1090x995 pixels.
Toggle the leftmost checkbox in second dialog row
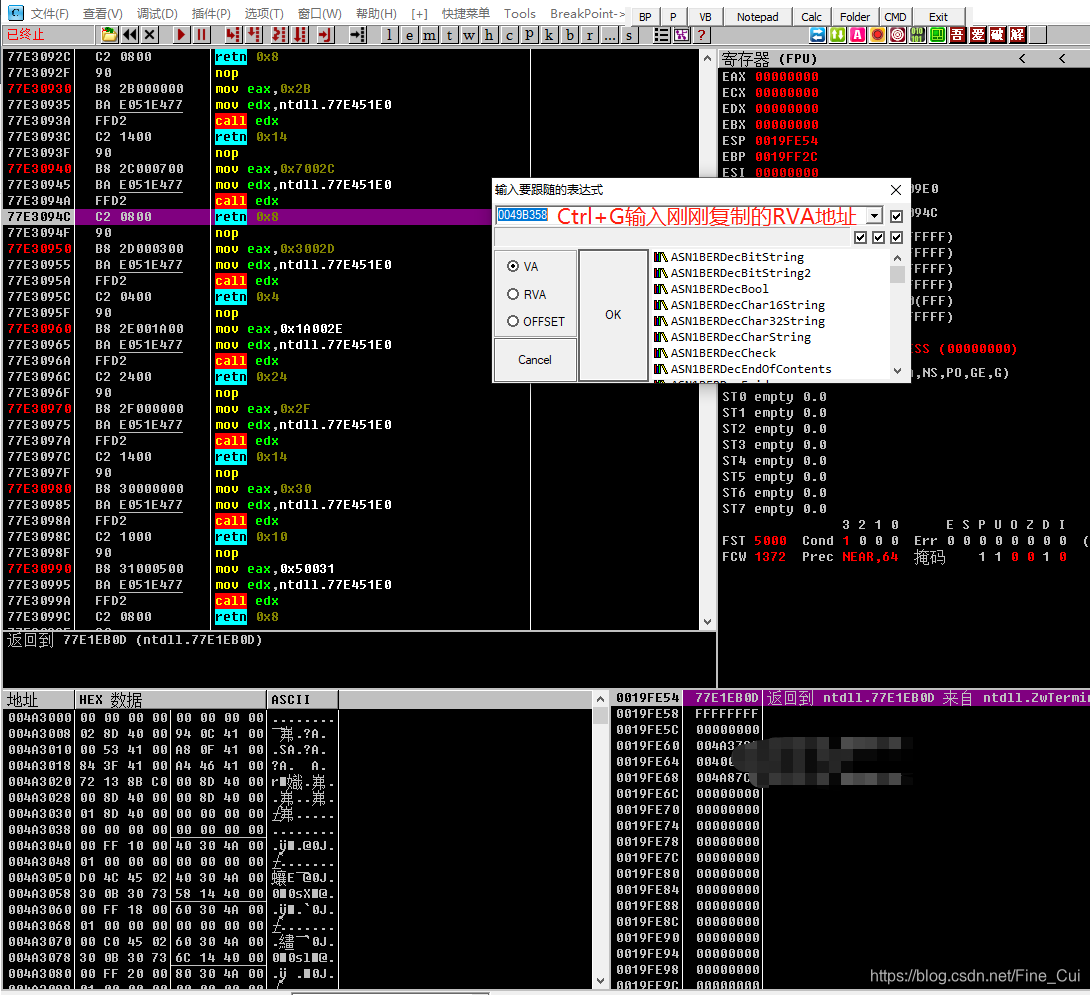pos(861,238)
